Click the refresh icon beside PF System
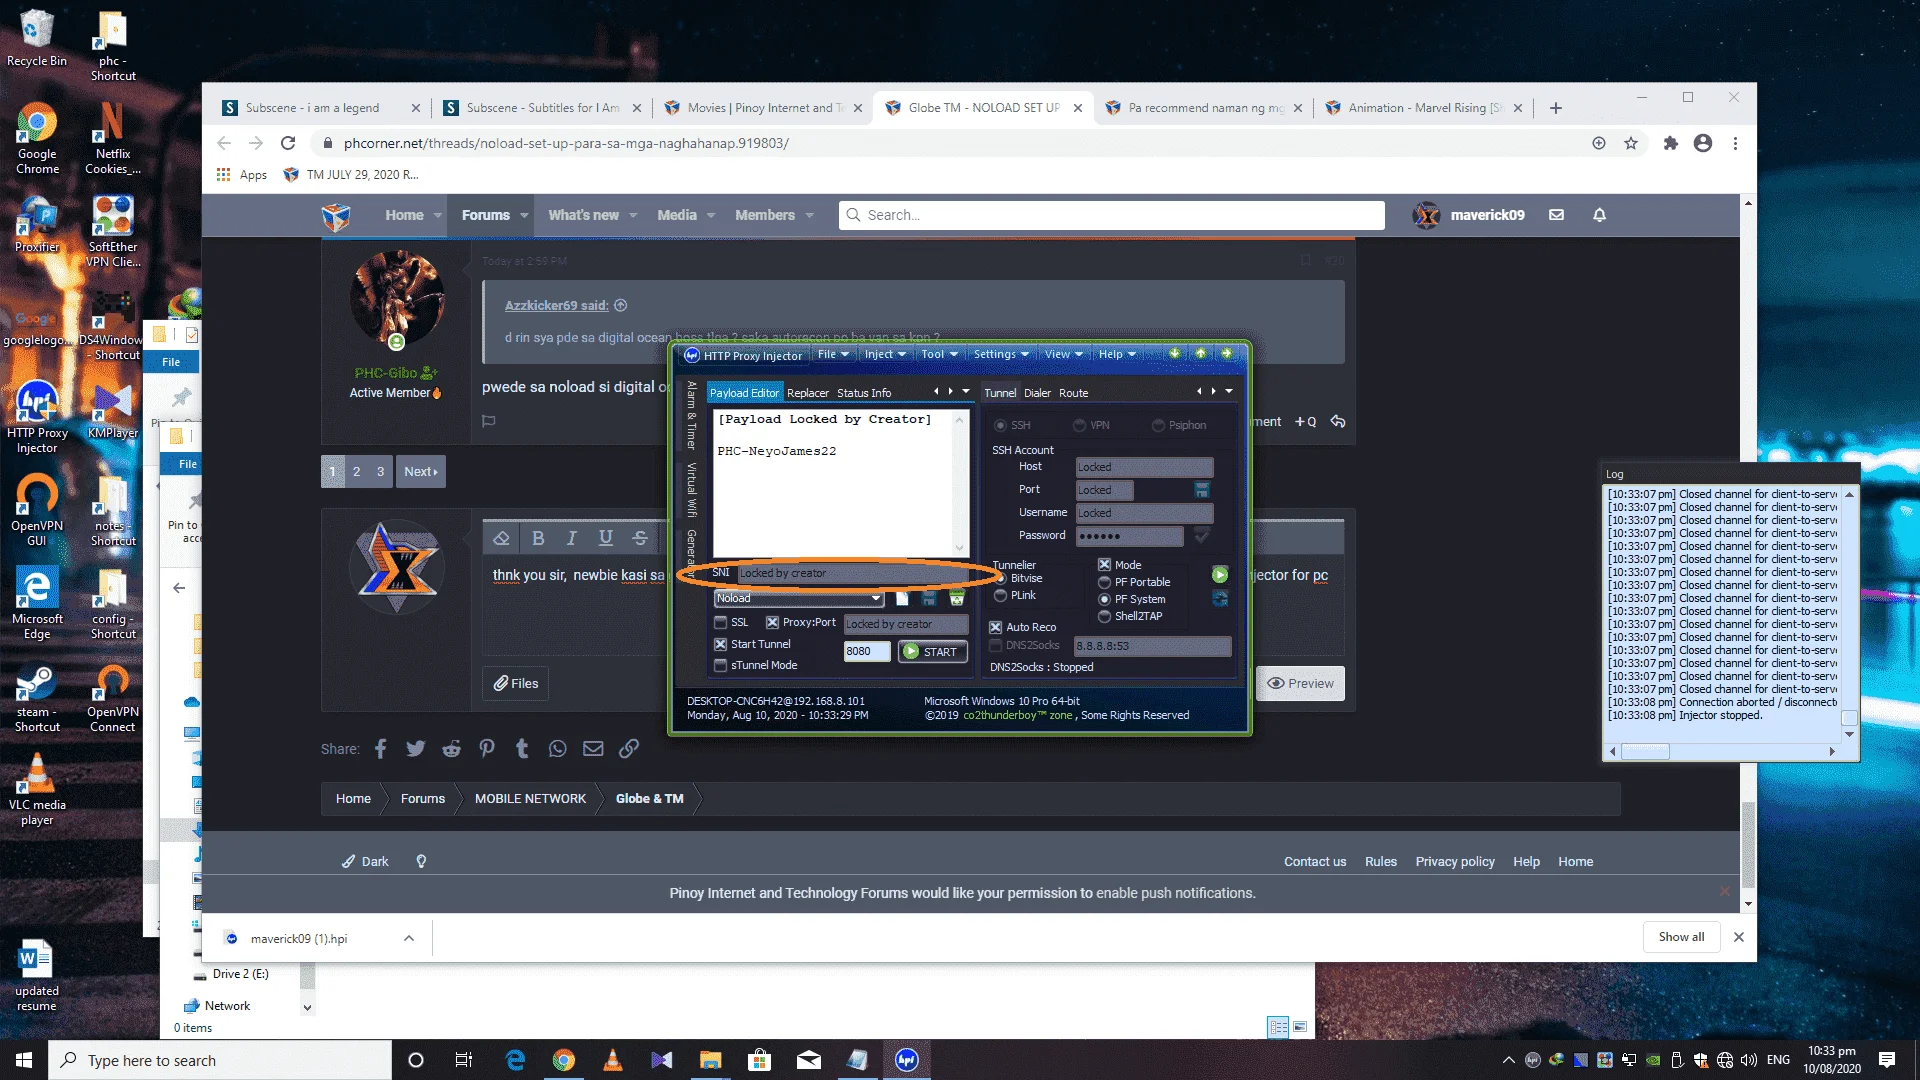The width and height of the screenshot is (1920, 1080). click(1220, 599)
